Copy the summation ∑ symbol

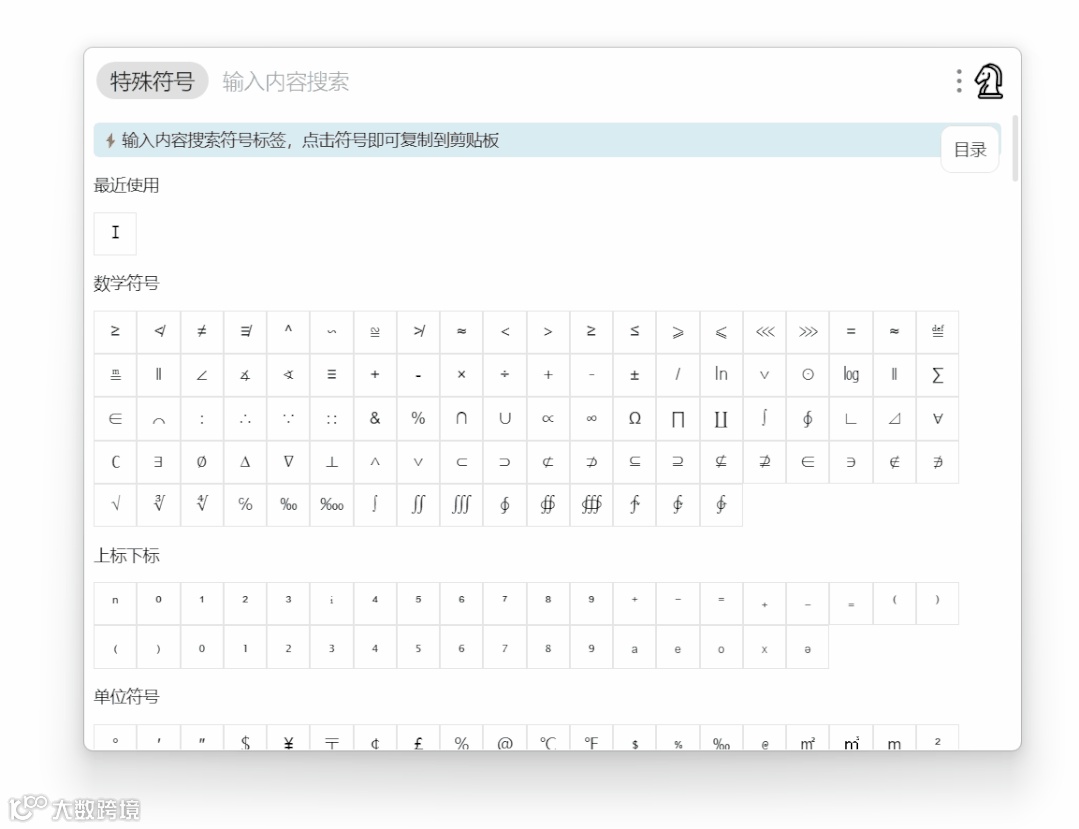point(937,375)
